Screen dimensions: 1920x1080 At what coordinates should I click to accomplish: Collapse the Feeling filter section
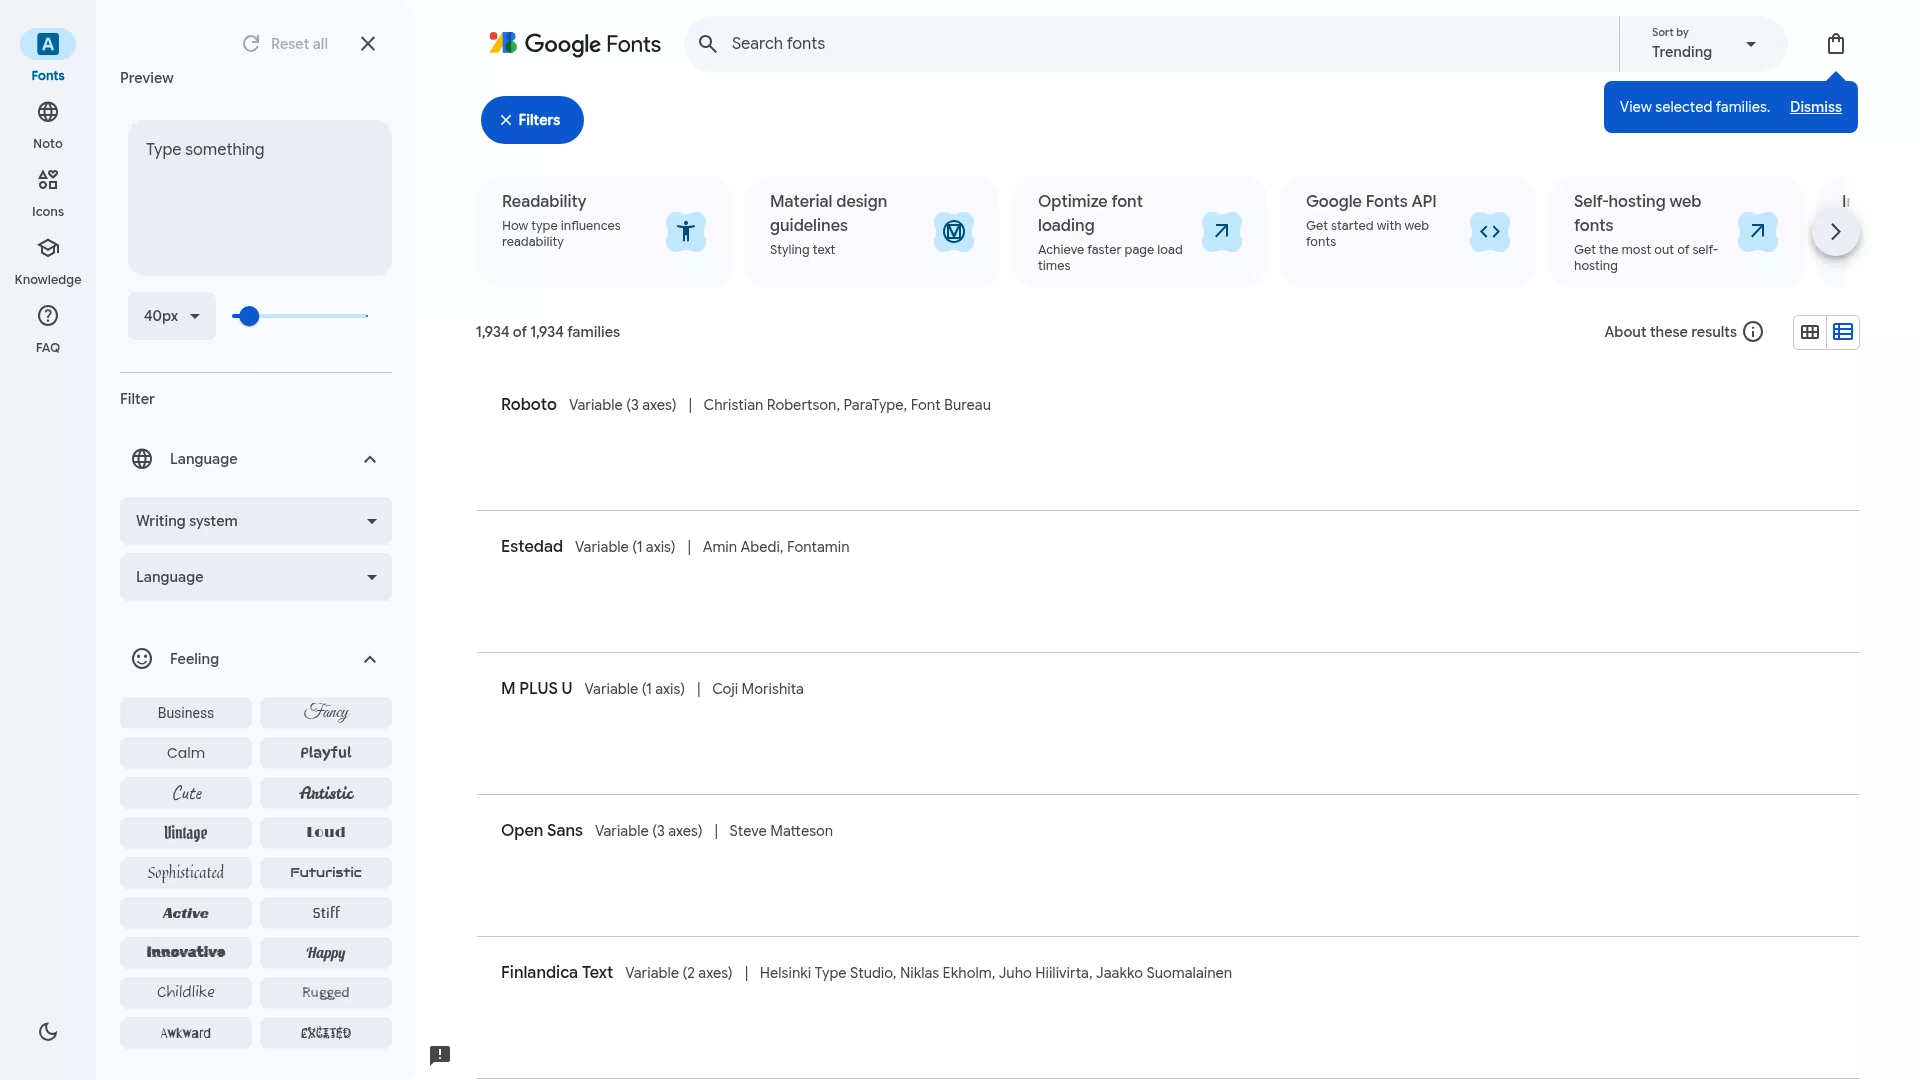[370, 659]
